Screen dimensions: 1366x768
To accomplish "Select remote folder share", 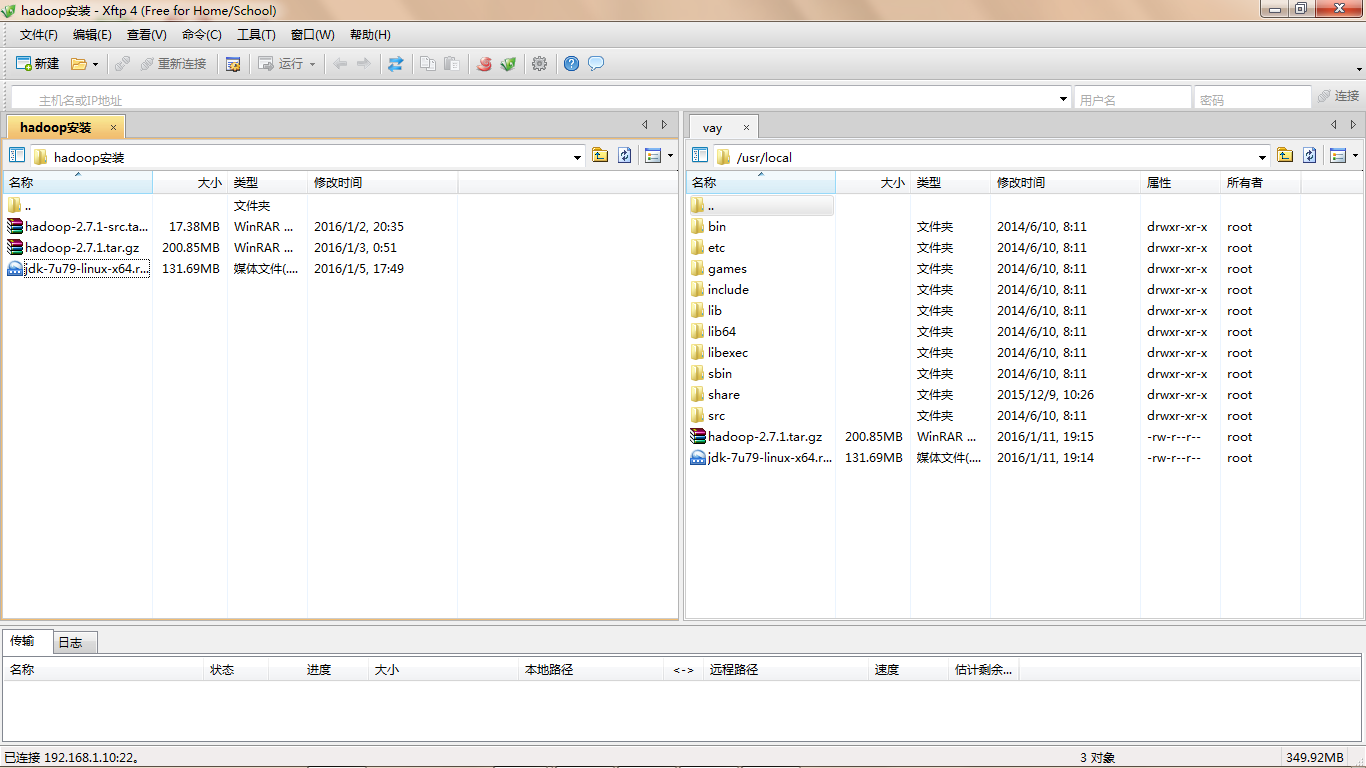I will coord(715,395).
